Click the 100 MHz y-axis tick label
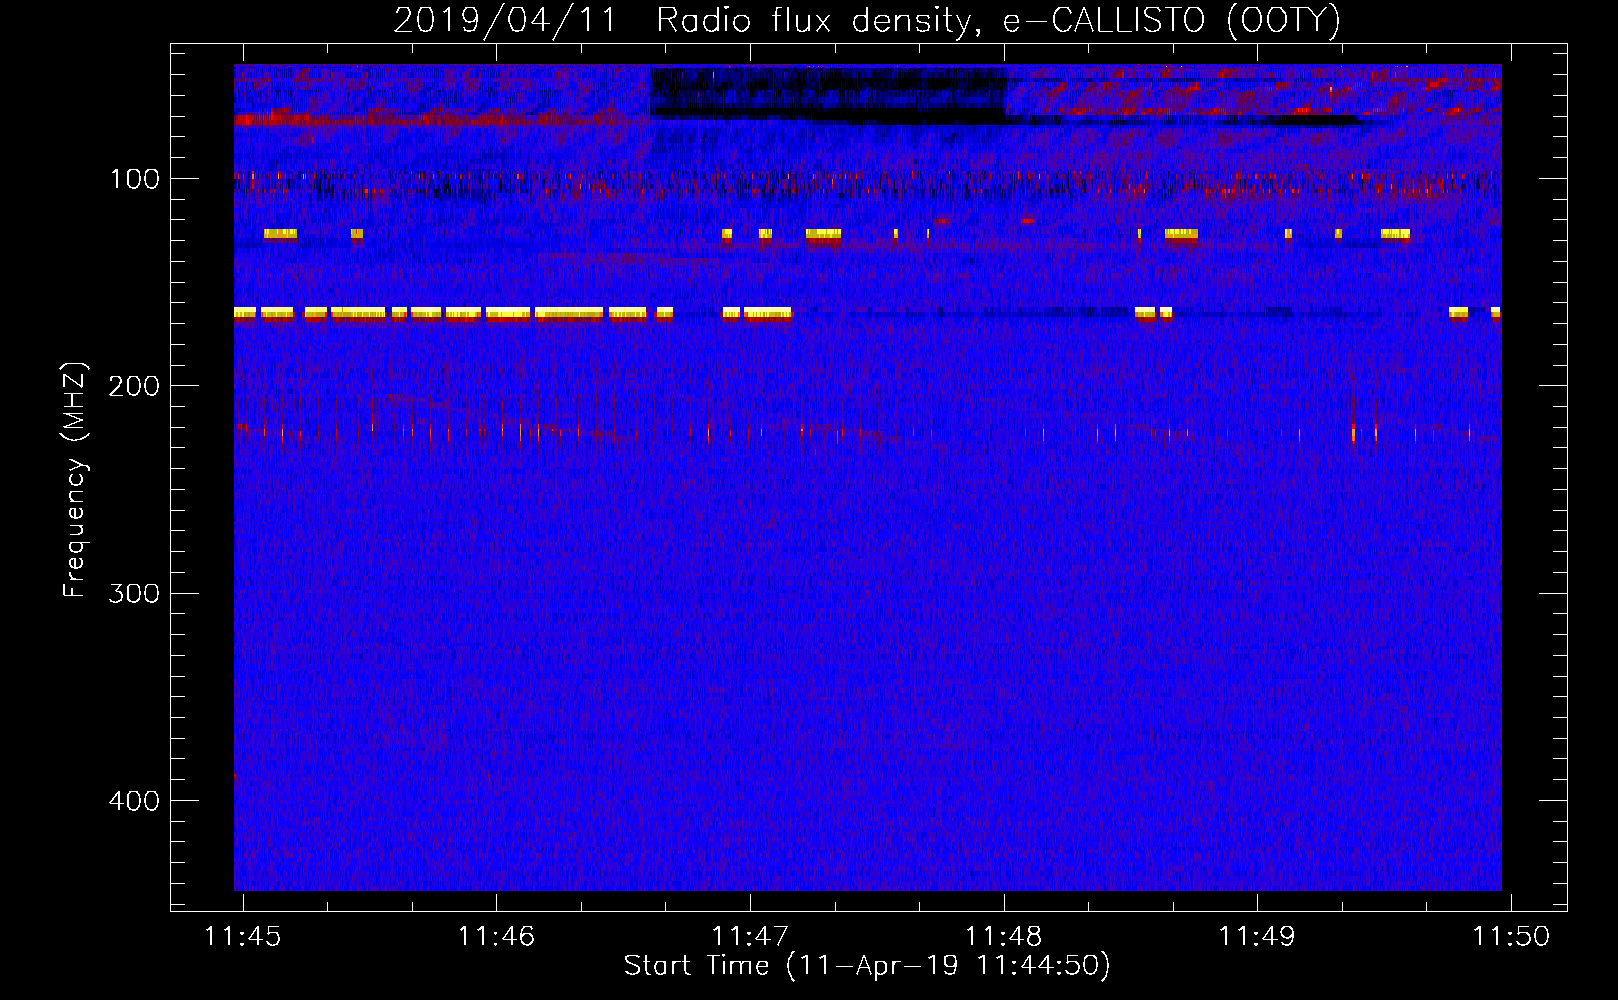The height and width of the screenshot is (1000, 1618). pyautogui.click(x=134, y=179)
